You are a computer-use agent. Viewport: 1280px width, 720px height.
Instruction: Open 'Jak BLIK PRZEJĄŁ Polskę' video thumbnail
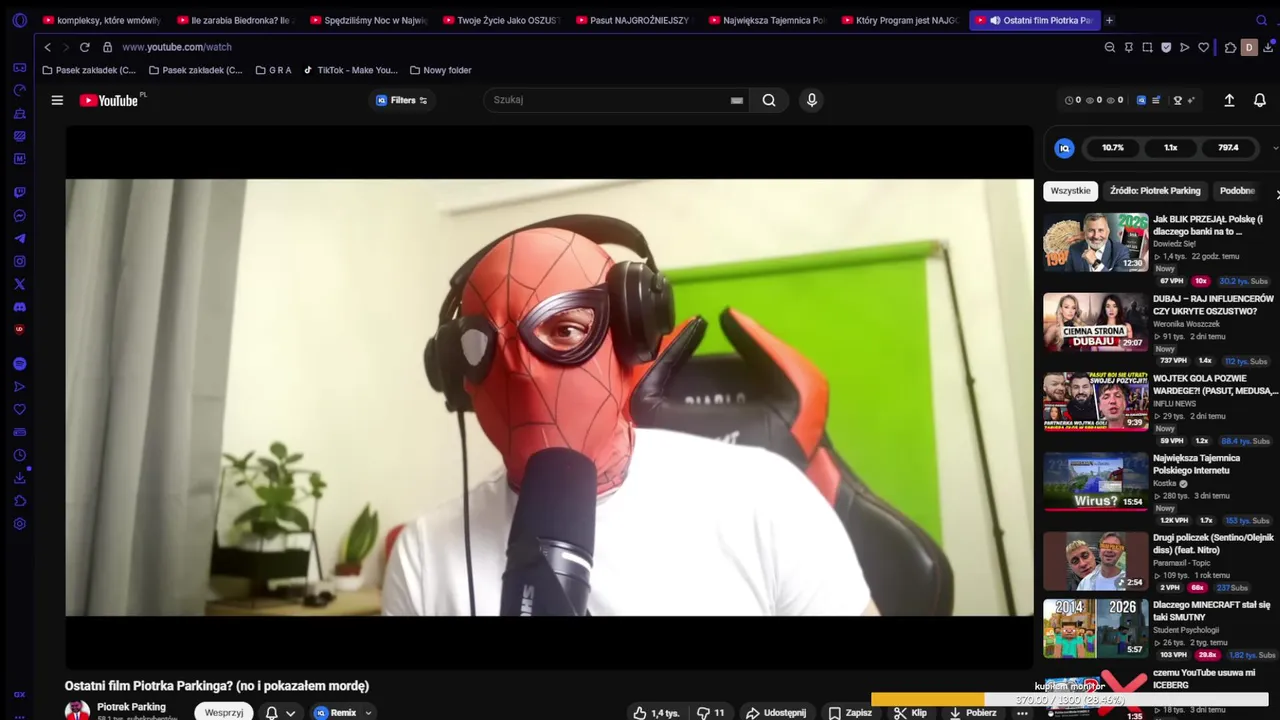(1096, 242)
